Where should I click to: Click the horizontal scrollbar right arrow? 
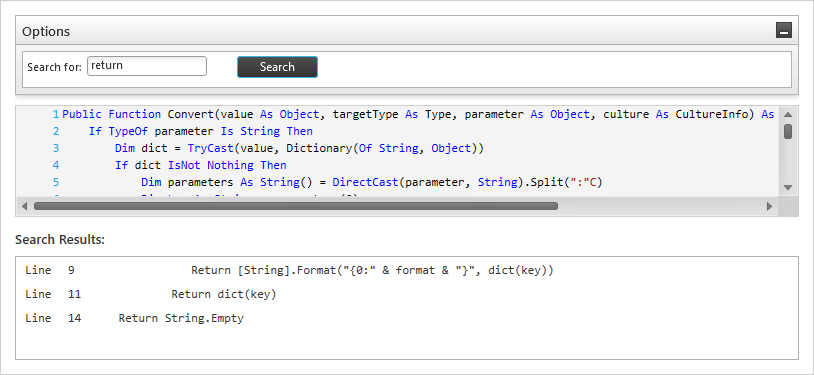[770, 206]
